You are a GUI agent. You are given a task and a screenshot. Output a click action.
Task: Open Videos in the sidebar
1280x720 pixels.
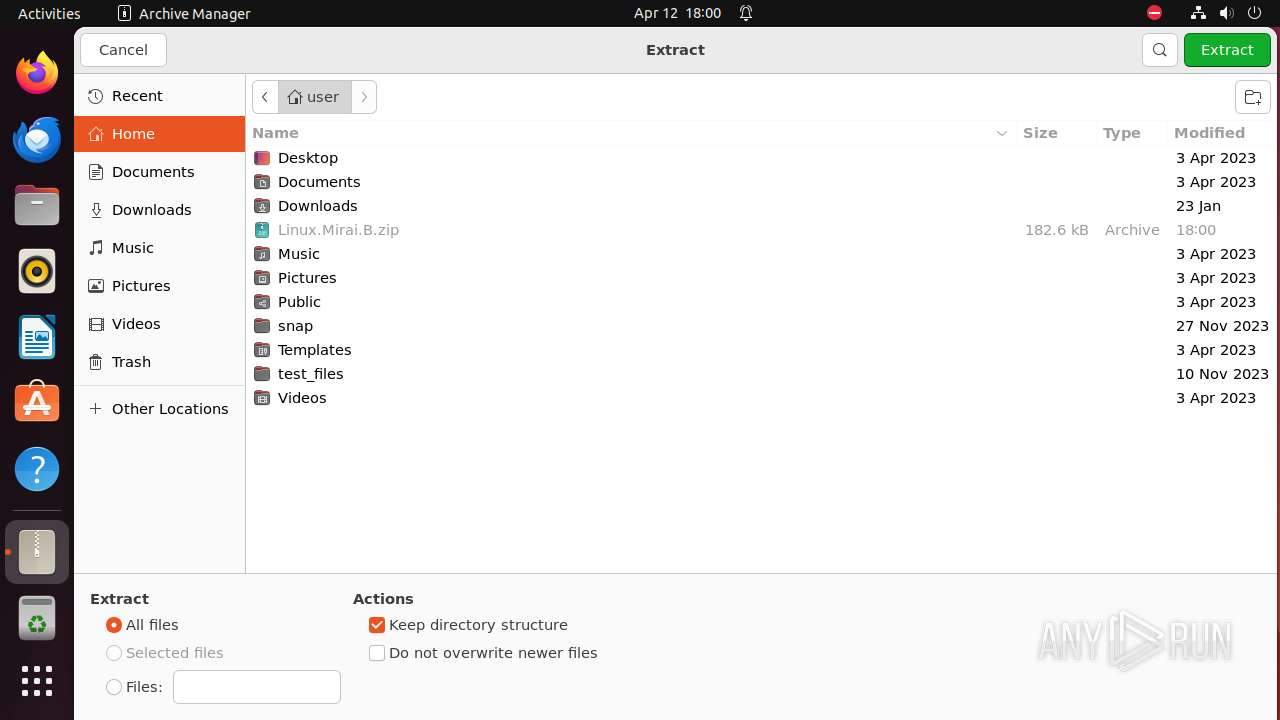(x=160, y=324)
